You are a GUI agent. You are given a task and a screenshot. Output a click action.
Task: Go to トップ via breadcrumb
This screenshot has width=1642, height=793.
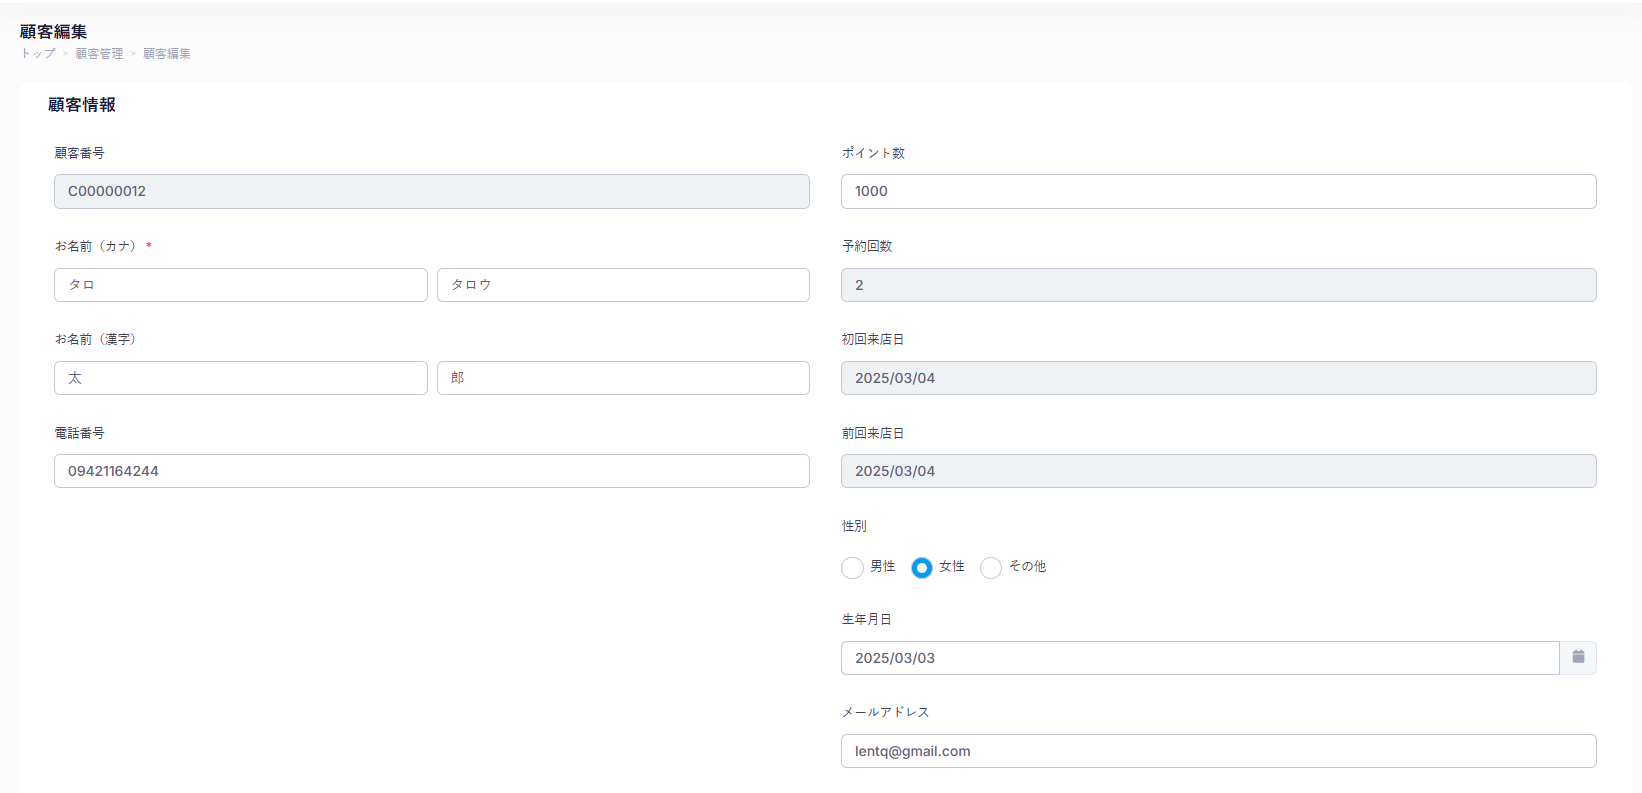tap(38, 54)
